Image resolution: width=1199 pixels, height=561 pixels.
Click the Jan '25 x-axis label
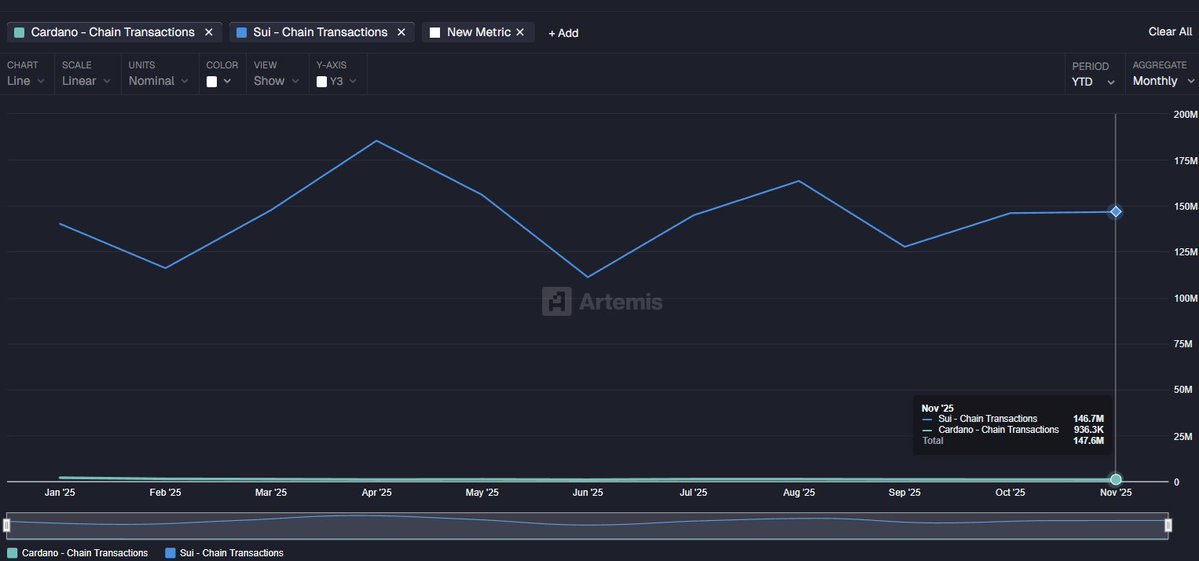[x=60, y=493]
